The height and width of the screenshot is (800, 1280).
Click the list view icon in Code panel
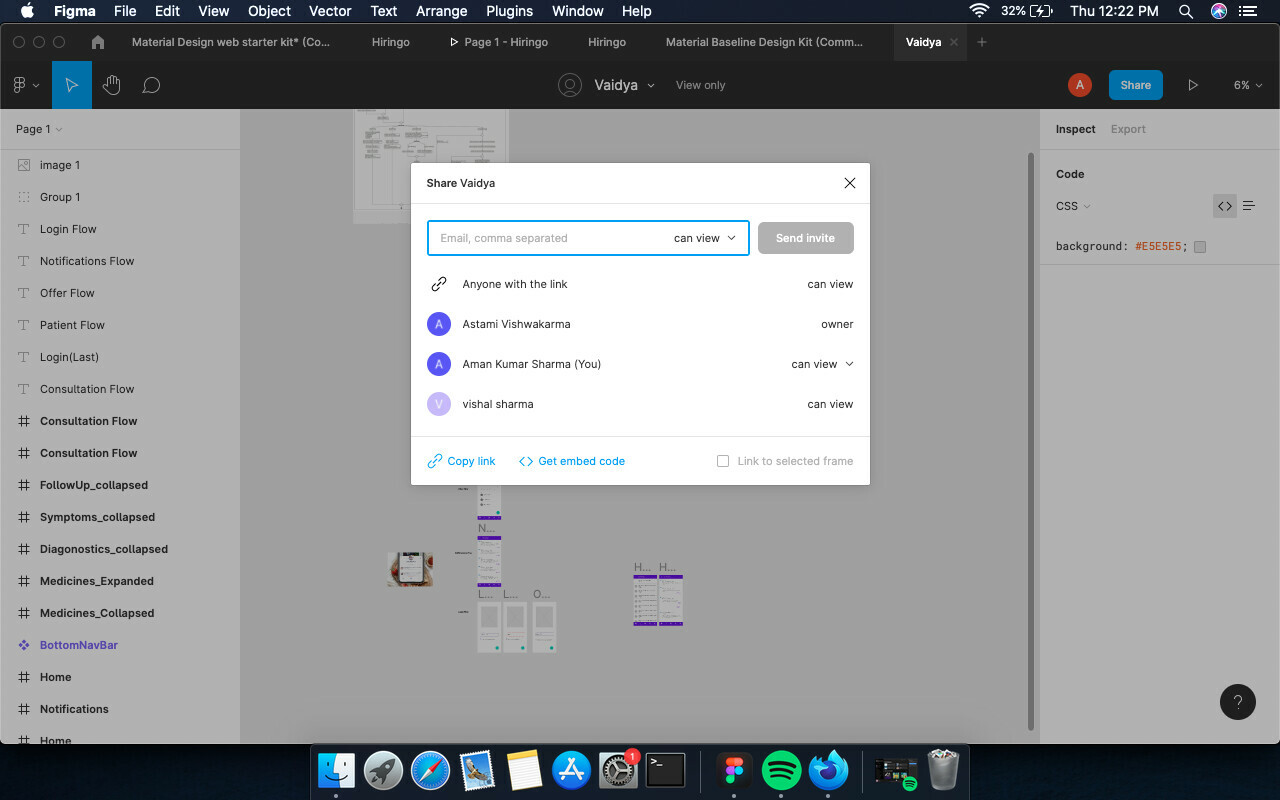click(1249, 206)
